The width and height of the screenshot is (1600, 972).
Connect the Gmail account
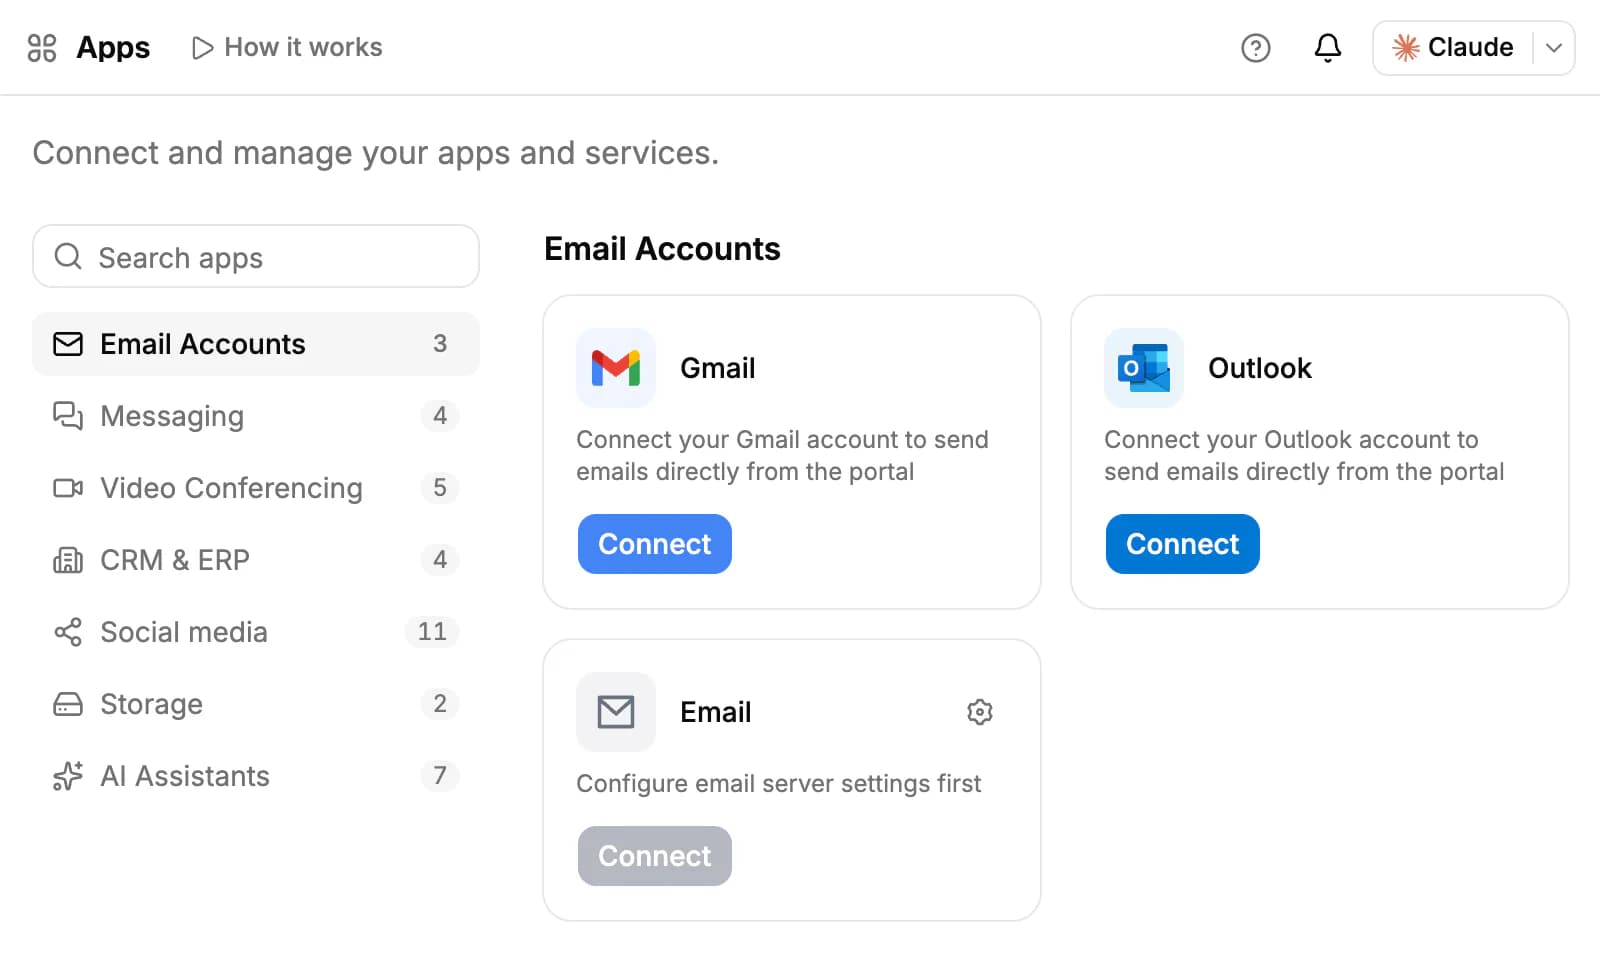click(x=655, y=544)
